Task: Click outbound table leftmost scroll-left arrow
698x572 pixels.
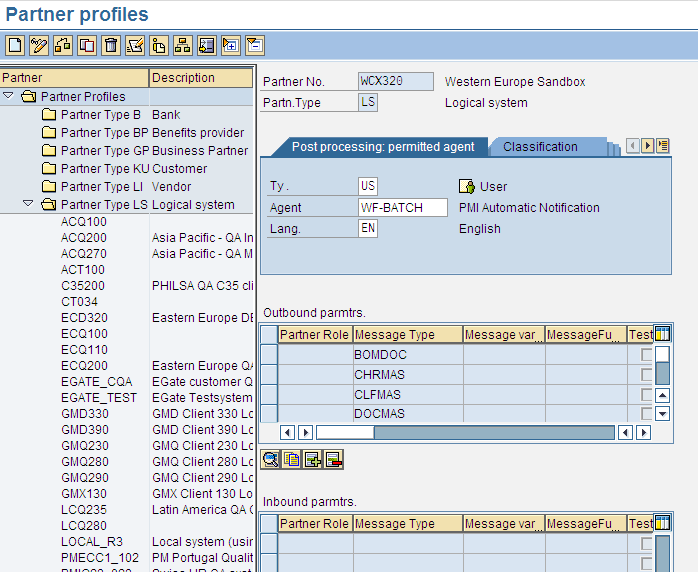Action: click(288, 432)
